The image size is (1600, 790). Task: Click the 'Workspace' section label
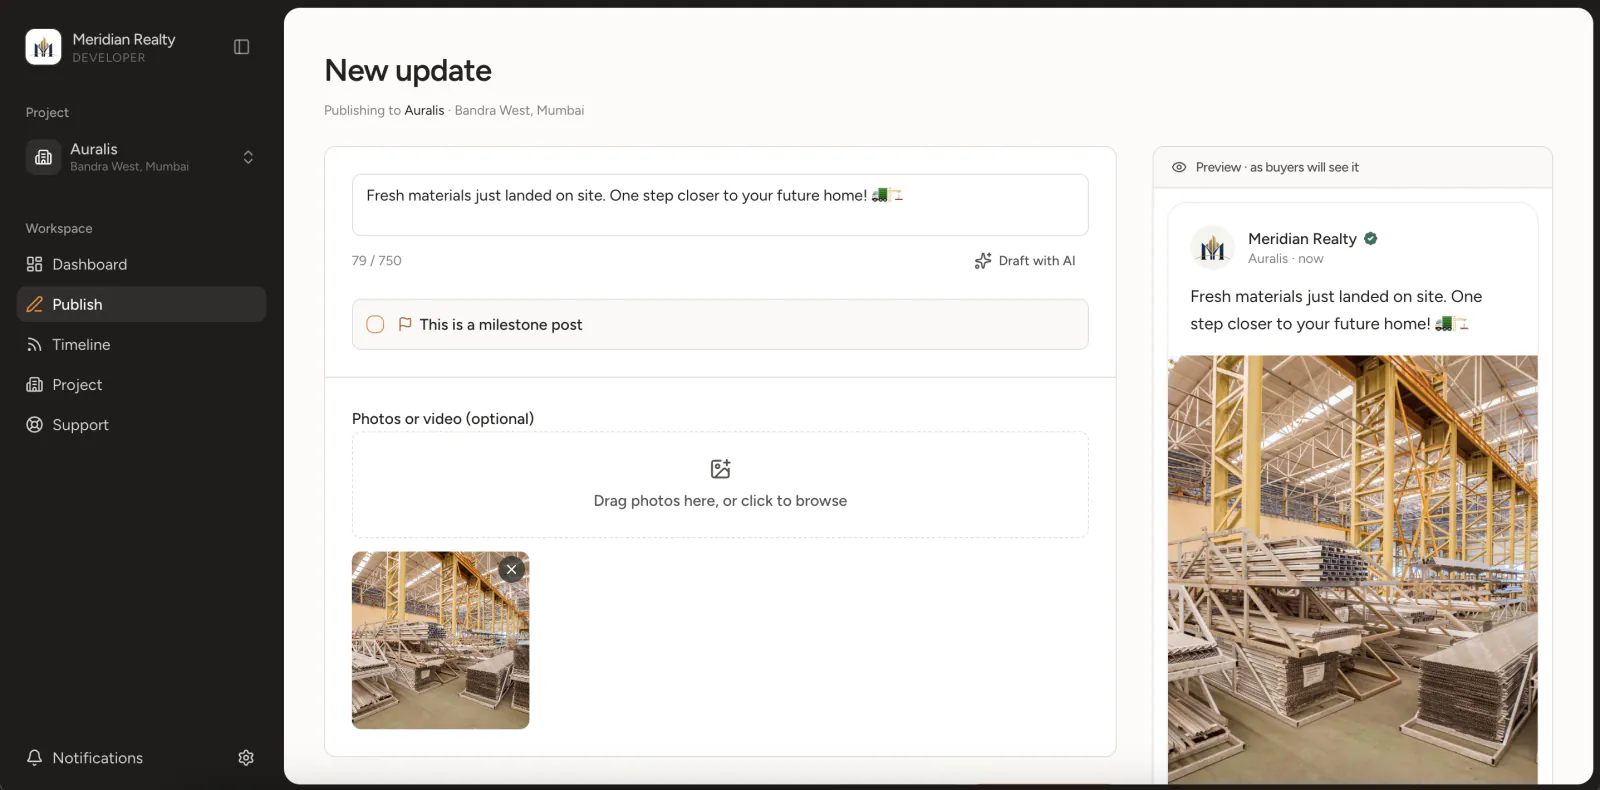pos(59,228)
